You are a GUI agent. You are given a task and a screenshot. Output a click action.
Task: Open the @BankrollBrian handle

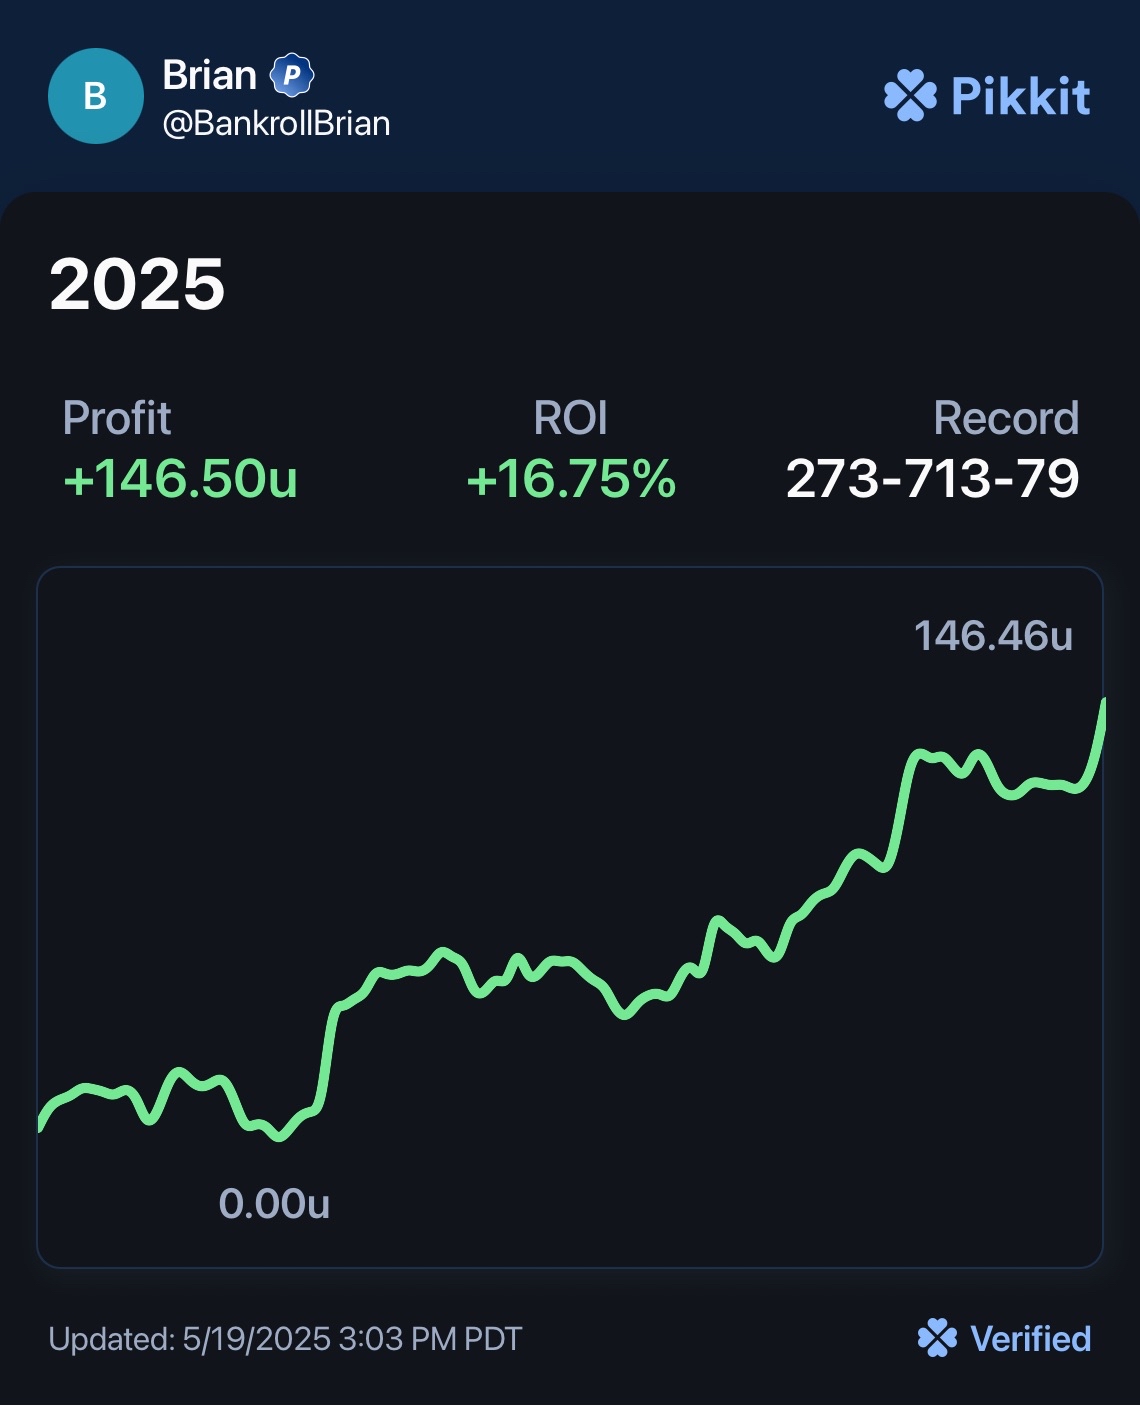point(276,124)
